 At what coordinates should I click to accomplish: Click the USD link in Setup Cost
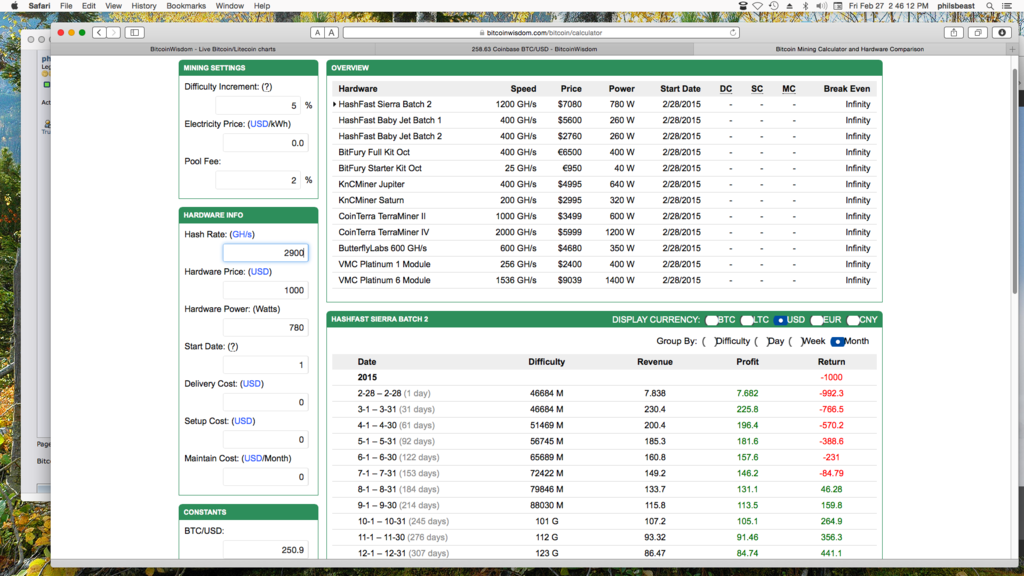click(x=243, y=421)
